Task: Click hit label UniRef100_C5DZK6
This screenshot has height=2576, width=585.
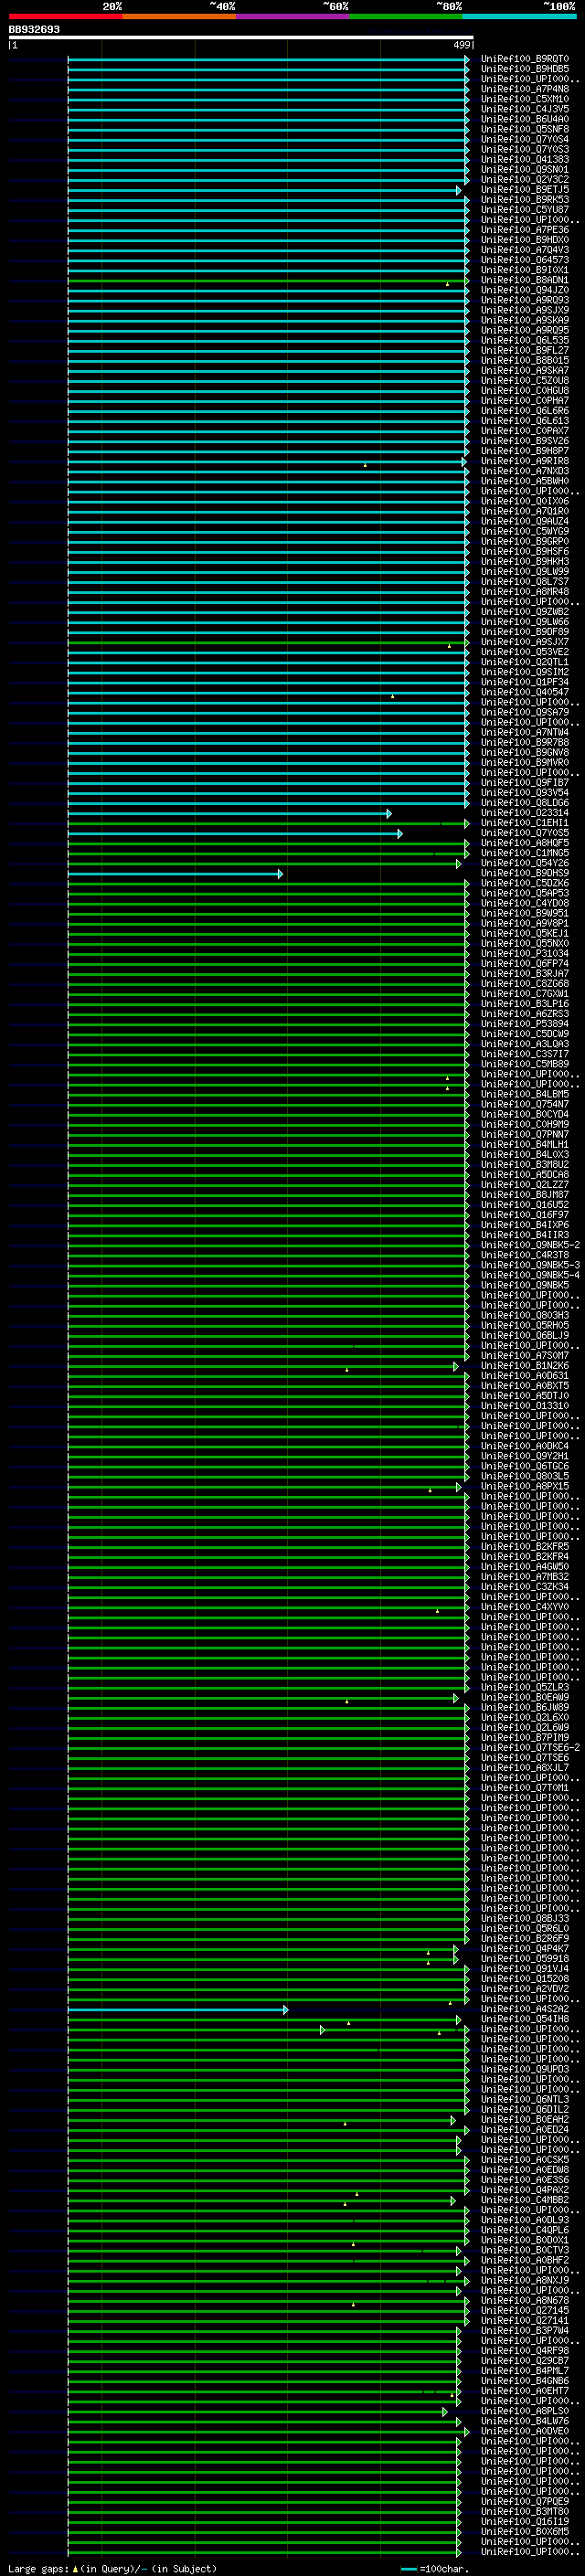Action: click(524, 884)
